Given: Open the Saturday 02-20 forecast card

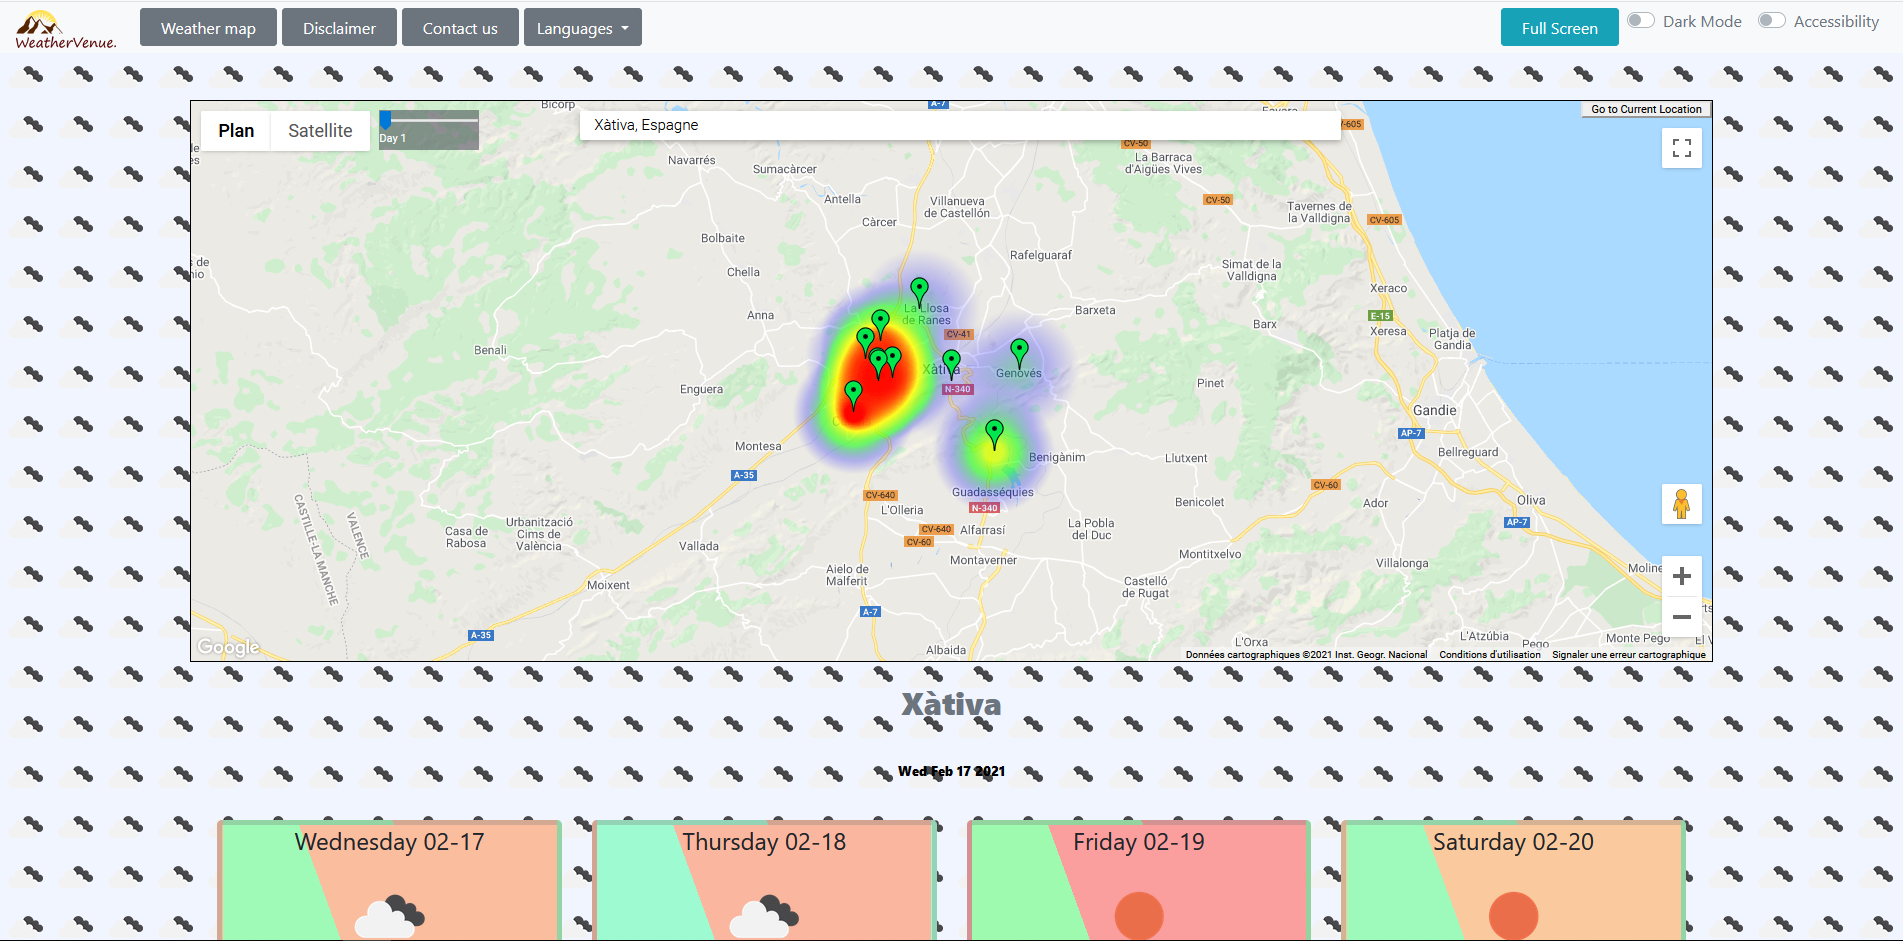Looking at the screenshot, I should coord(1514,880).
